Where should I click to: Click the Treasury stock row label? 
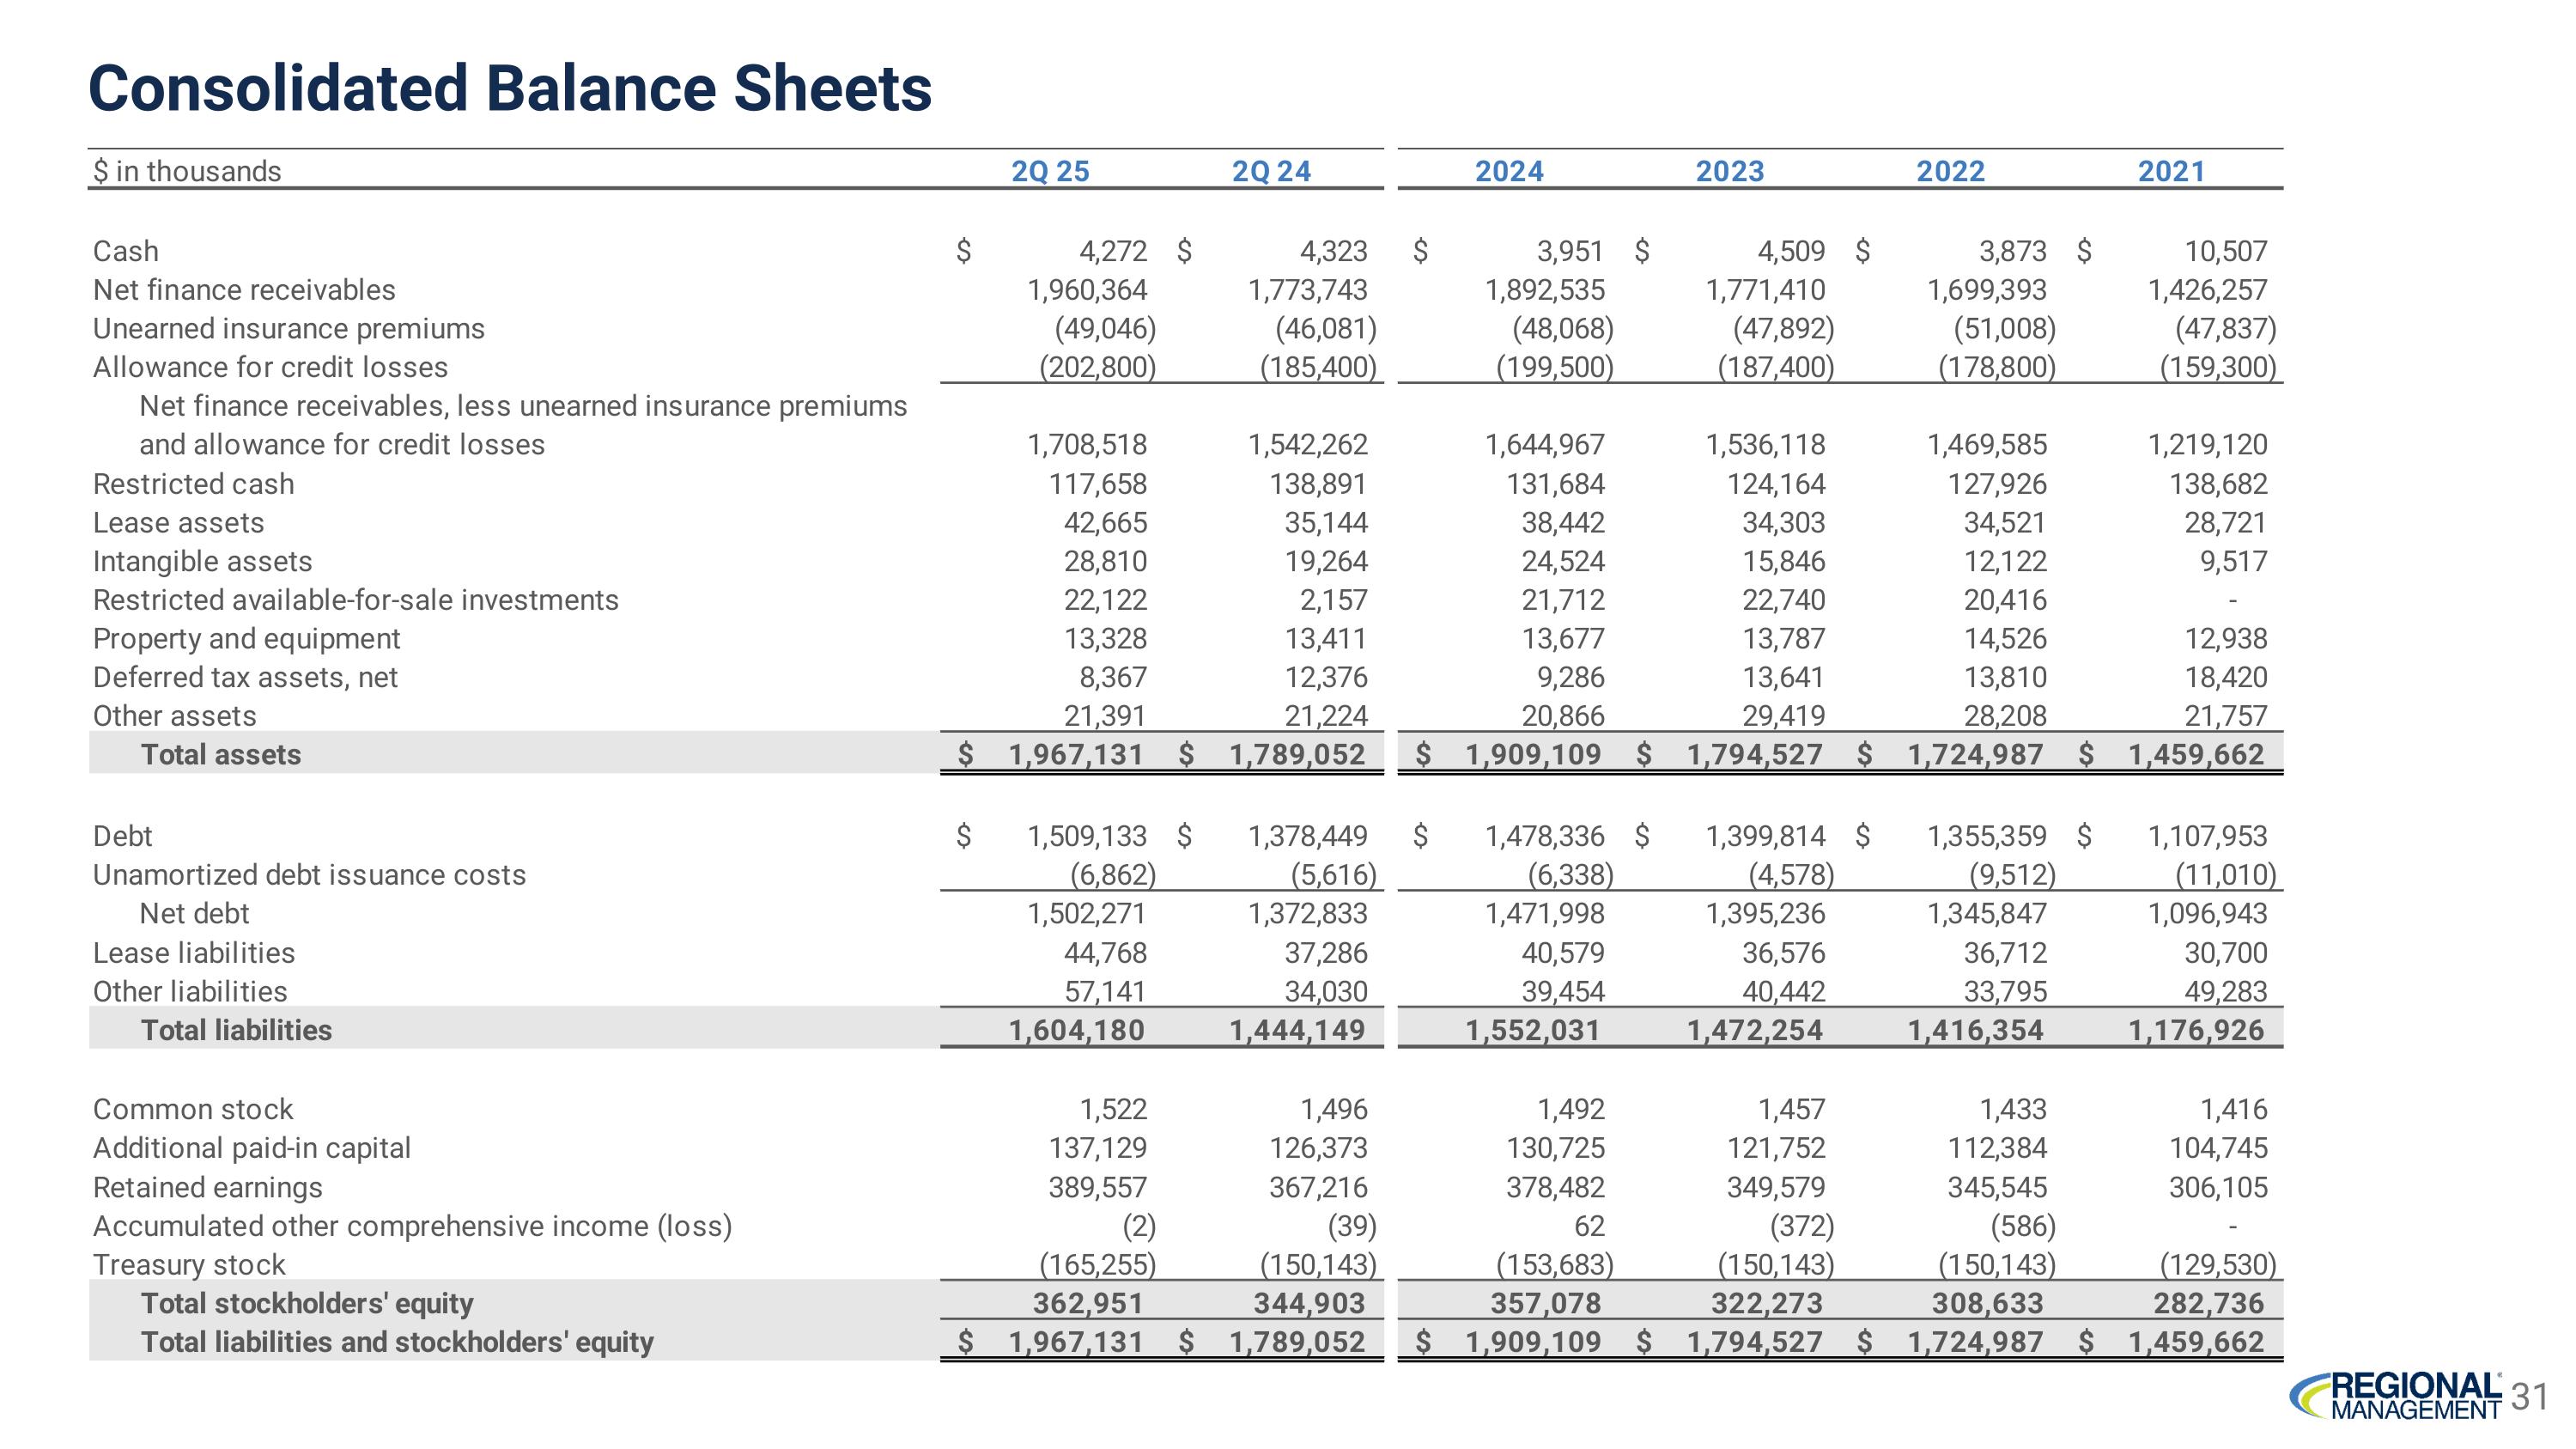(189, 1265)
